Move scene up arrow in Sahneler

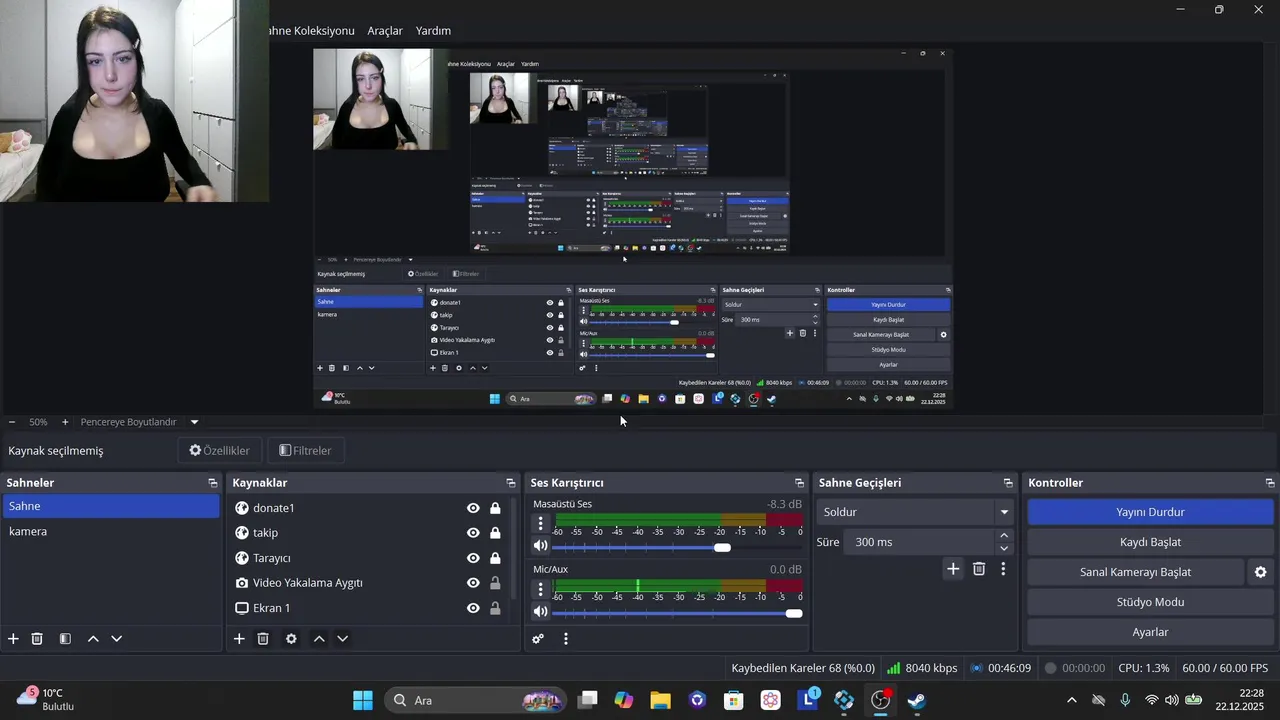pos(93,638)
